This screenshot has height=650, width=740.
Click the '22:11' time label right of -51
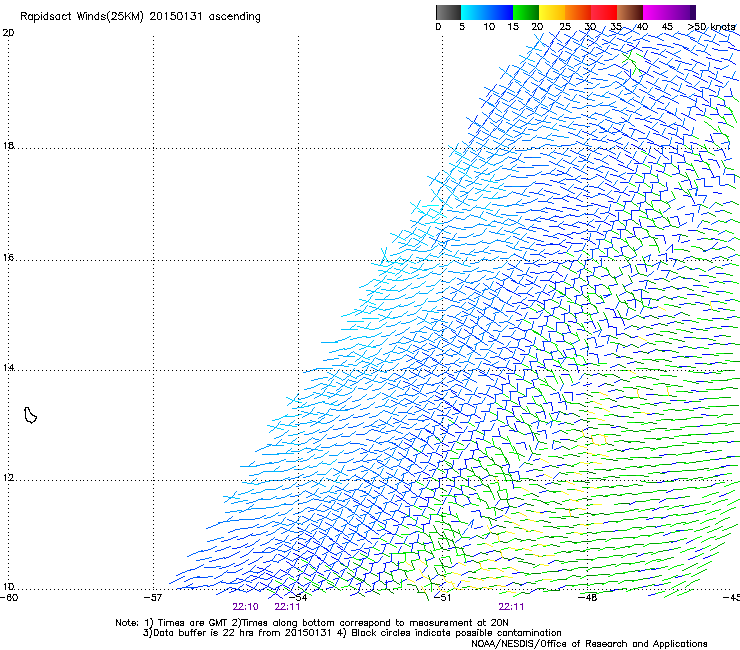(x=511, y=607)
